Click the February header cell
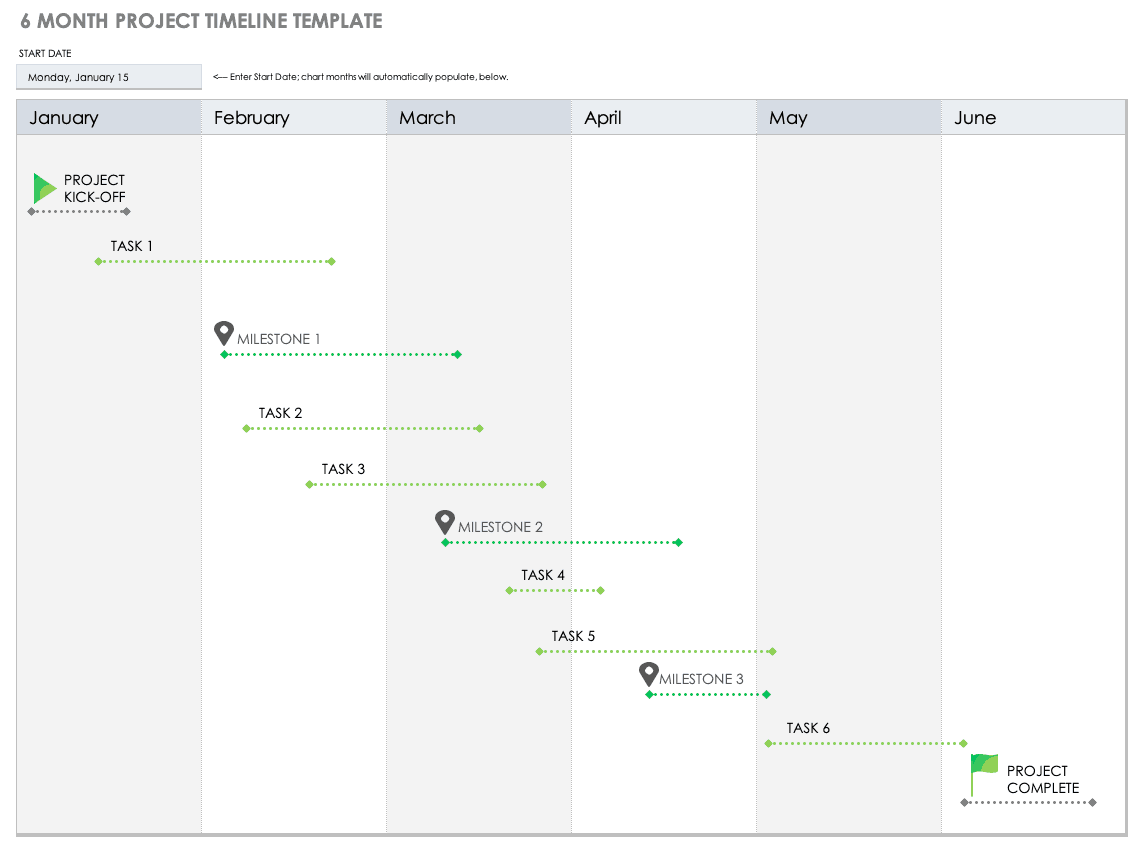Screen dimensions: 1145x864 coord(251,117)
